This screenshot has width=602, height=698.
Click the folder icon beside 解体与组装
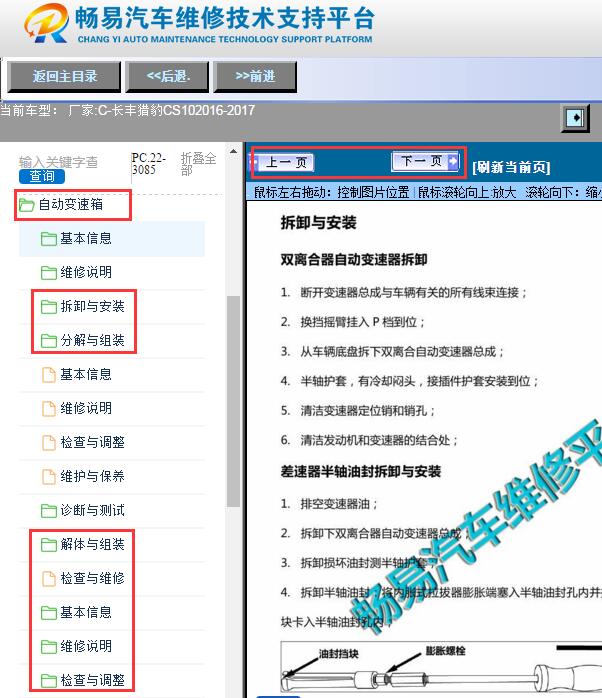tap(49, 544)
